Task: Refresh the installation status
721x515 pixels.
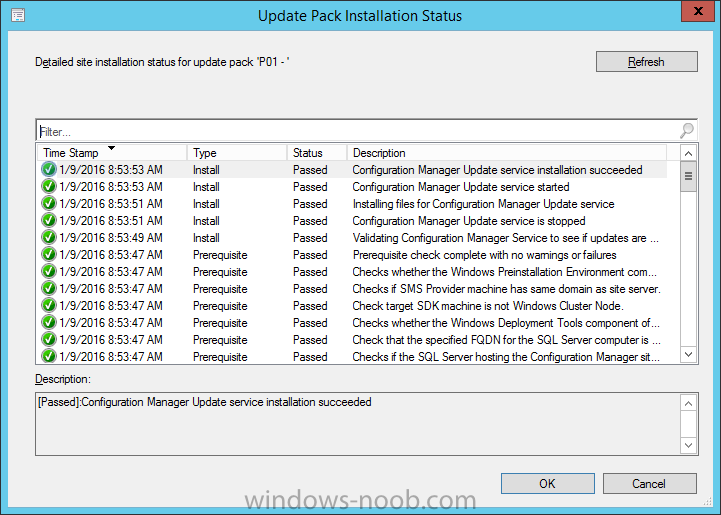Action: (647, 62)
